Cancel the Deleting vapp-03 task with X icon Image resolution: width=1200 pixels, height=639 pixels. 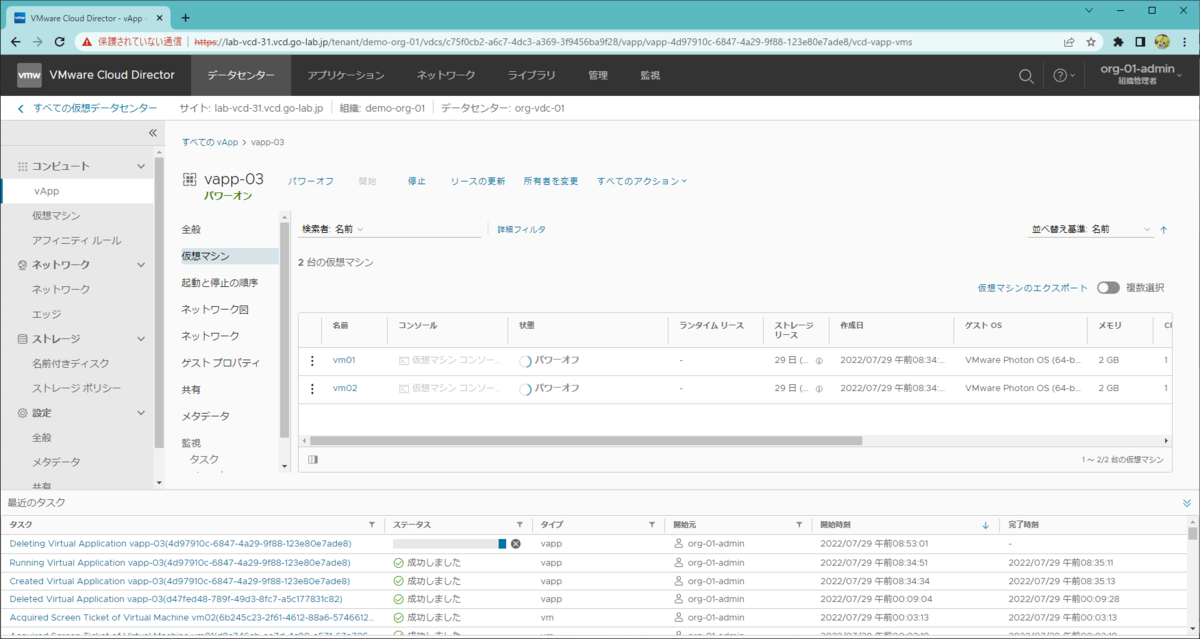(516, 543)
